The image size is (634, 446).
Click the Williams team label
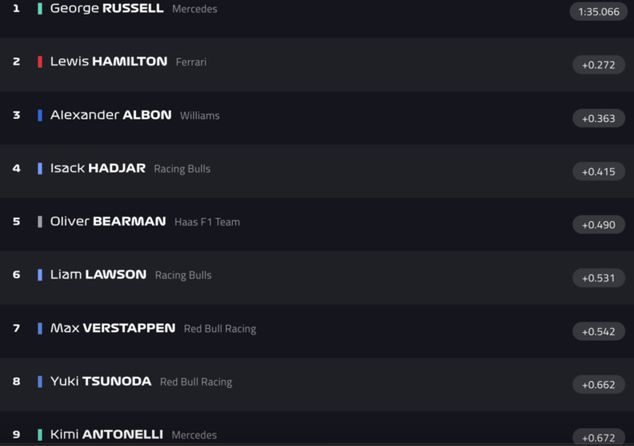tap(199, 116)
